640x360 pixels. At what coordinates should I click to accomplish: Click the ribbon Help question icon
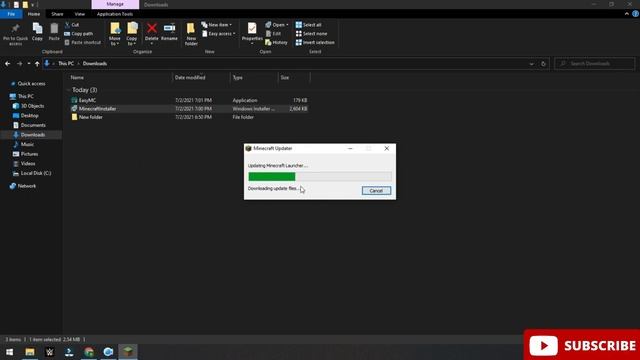[636, 14]
